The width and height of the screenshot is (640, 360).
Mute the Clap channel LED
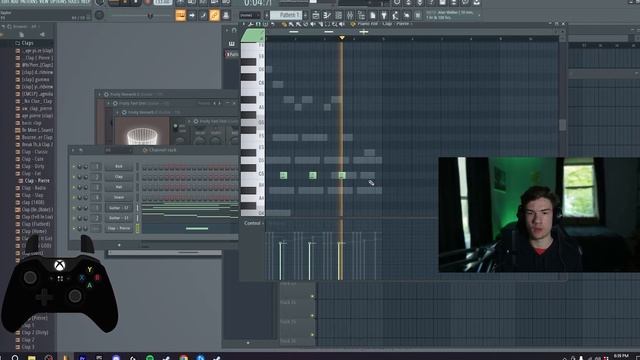pos(74,177)
